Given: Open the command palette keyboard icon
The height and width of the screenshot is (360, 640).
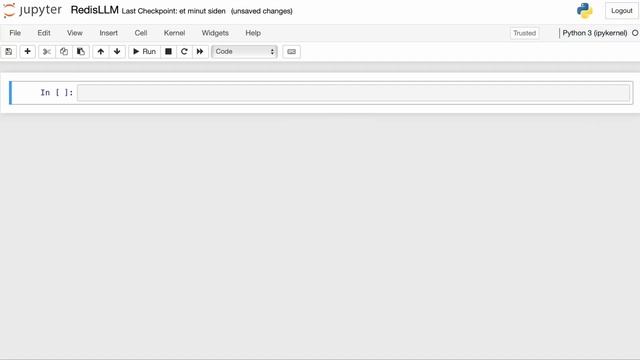Looking at the screenshot, I should tap(291, 51).
